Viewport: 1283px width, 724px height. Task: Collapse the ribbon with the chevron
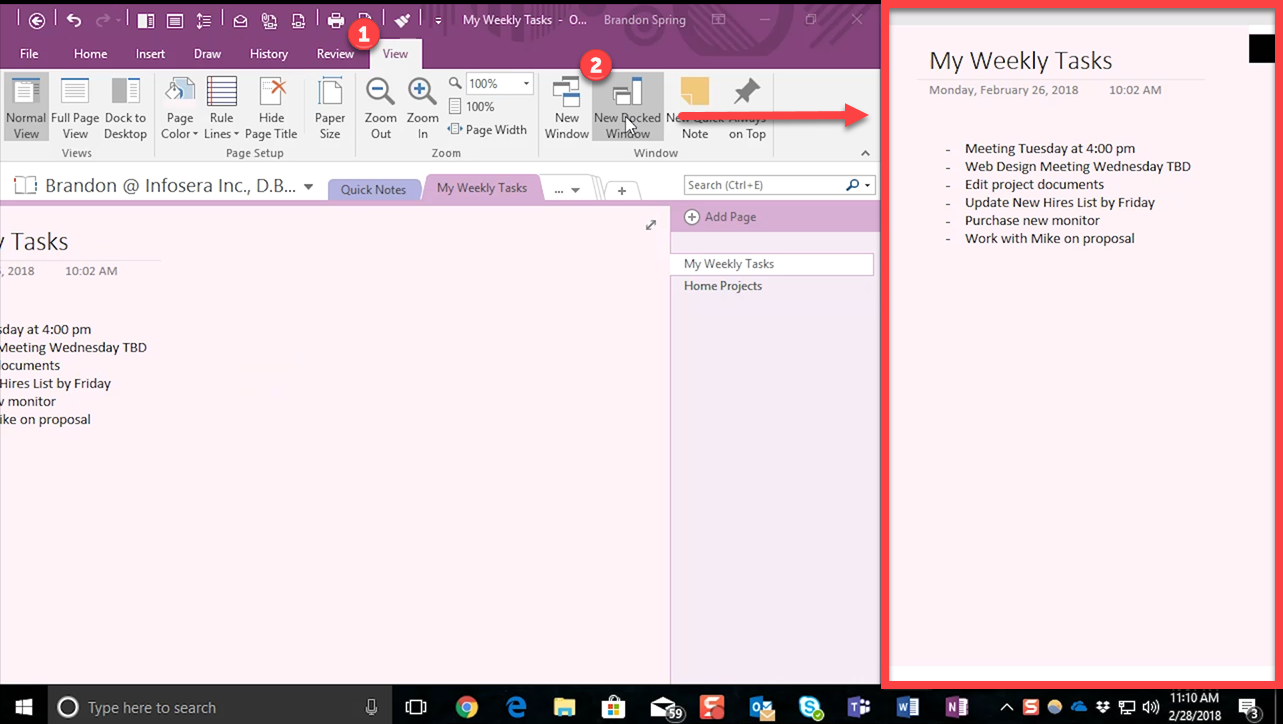865,153
